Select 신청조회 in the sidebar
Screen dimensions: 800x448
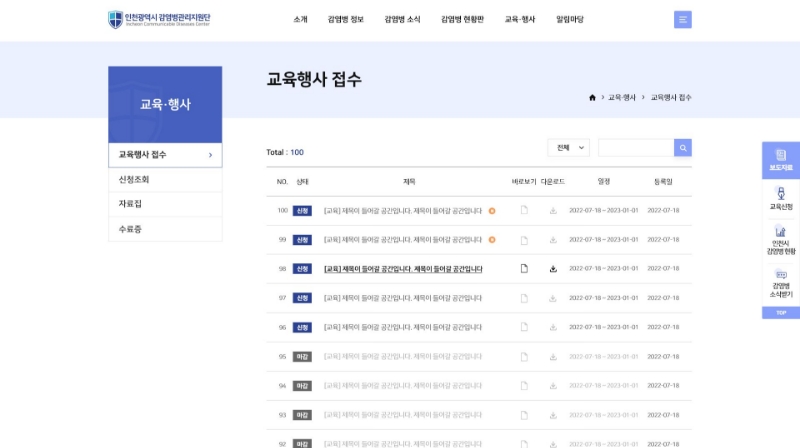(165, 180)
